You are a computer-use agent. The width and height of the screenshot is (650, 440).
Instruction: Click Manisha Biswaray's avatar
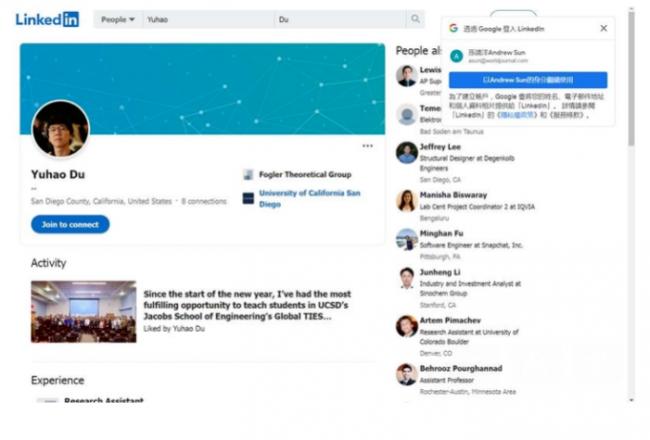point(407,201)
